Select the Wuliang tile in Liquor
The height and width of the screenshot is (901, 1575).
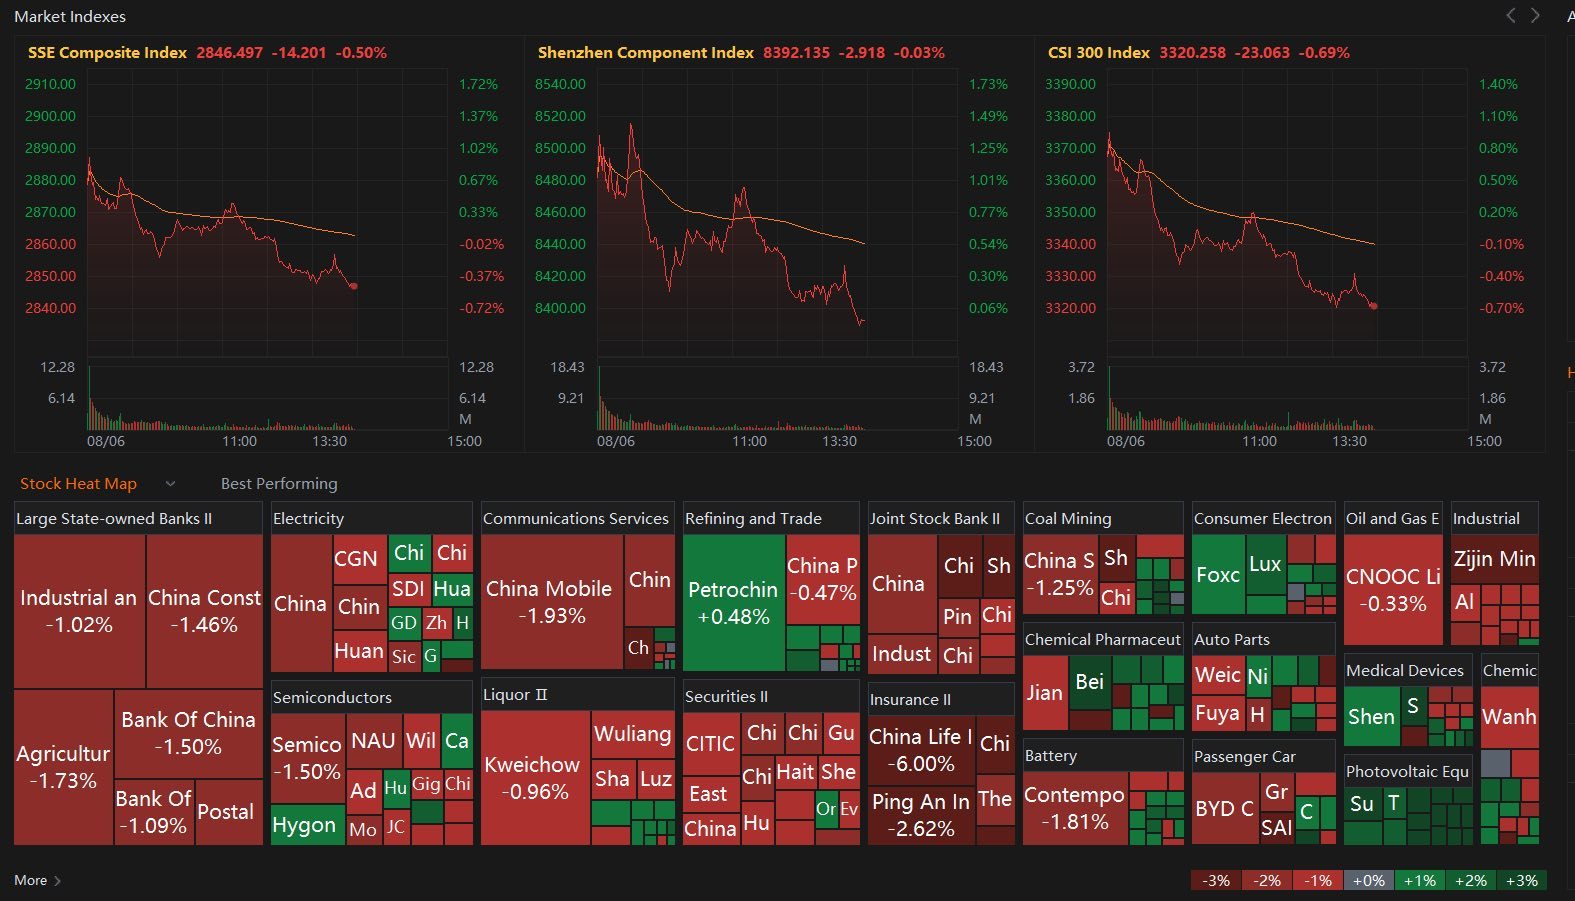coord(632,734)
